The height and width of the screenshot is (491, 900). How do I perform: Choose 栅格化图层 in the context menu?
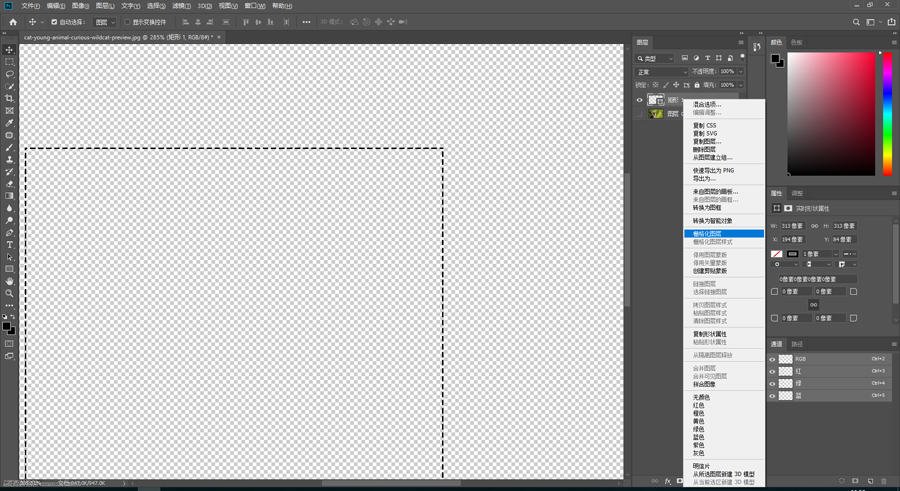coord(707,234)
